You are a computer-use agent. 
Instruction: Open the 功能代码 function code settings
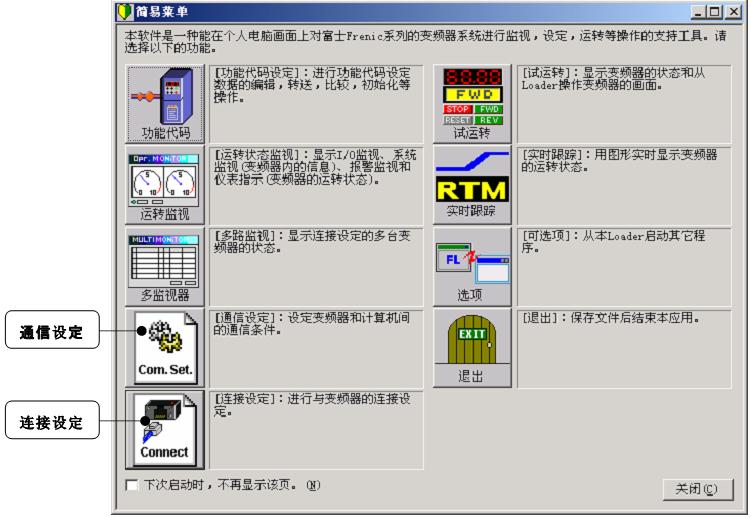pyautogui.click(x=164, y=104)
